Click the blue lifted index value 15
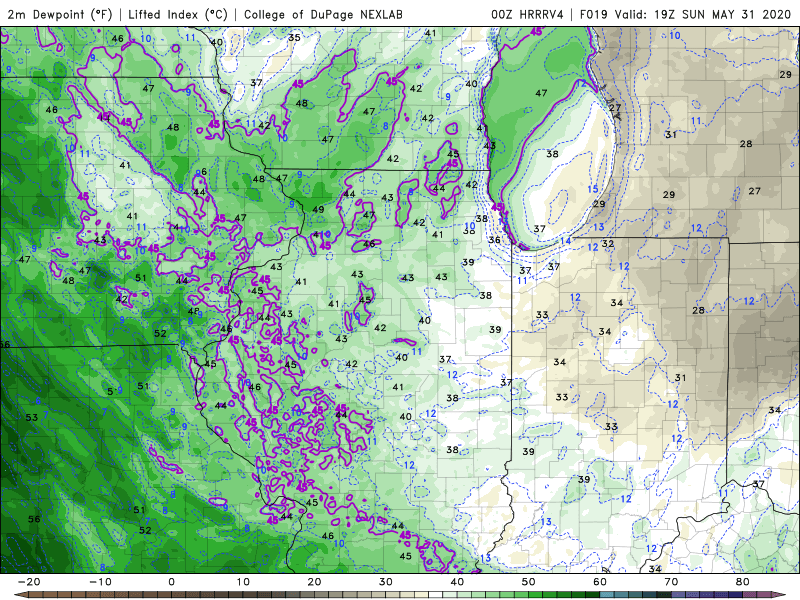Screen dimensions: 800x600 (x=592, y=189)
